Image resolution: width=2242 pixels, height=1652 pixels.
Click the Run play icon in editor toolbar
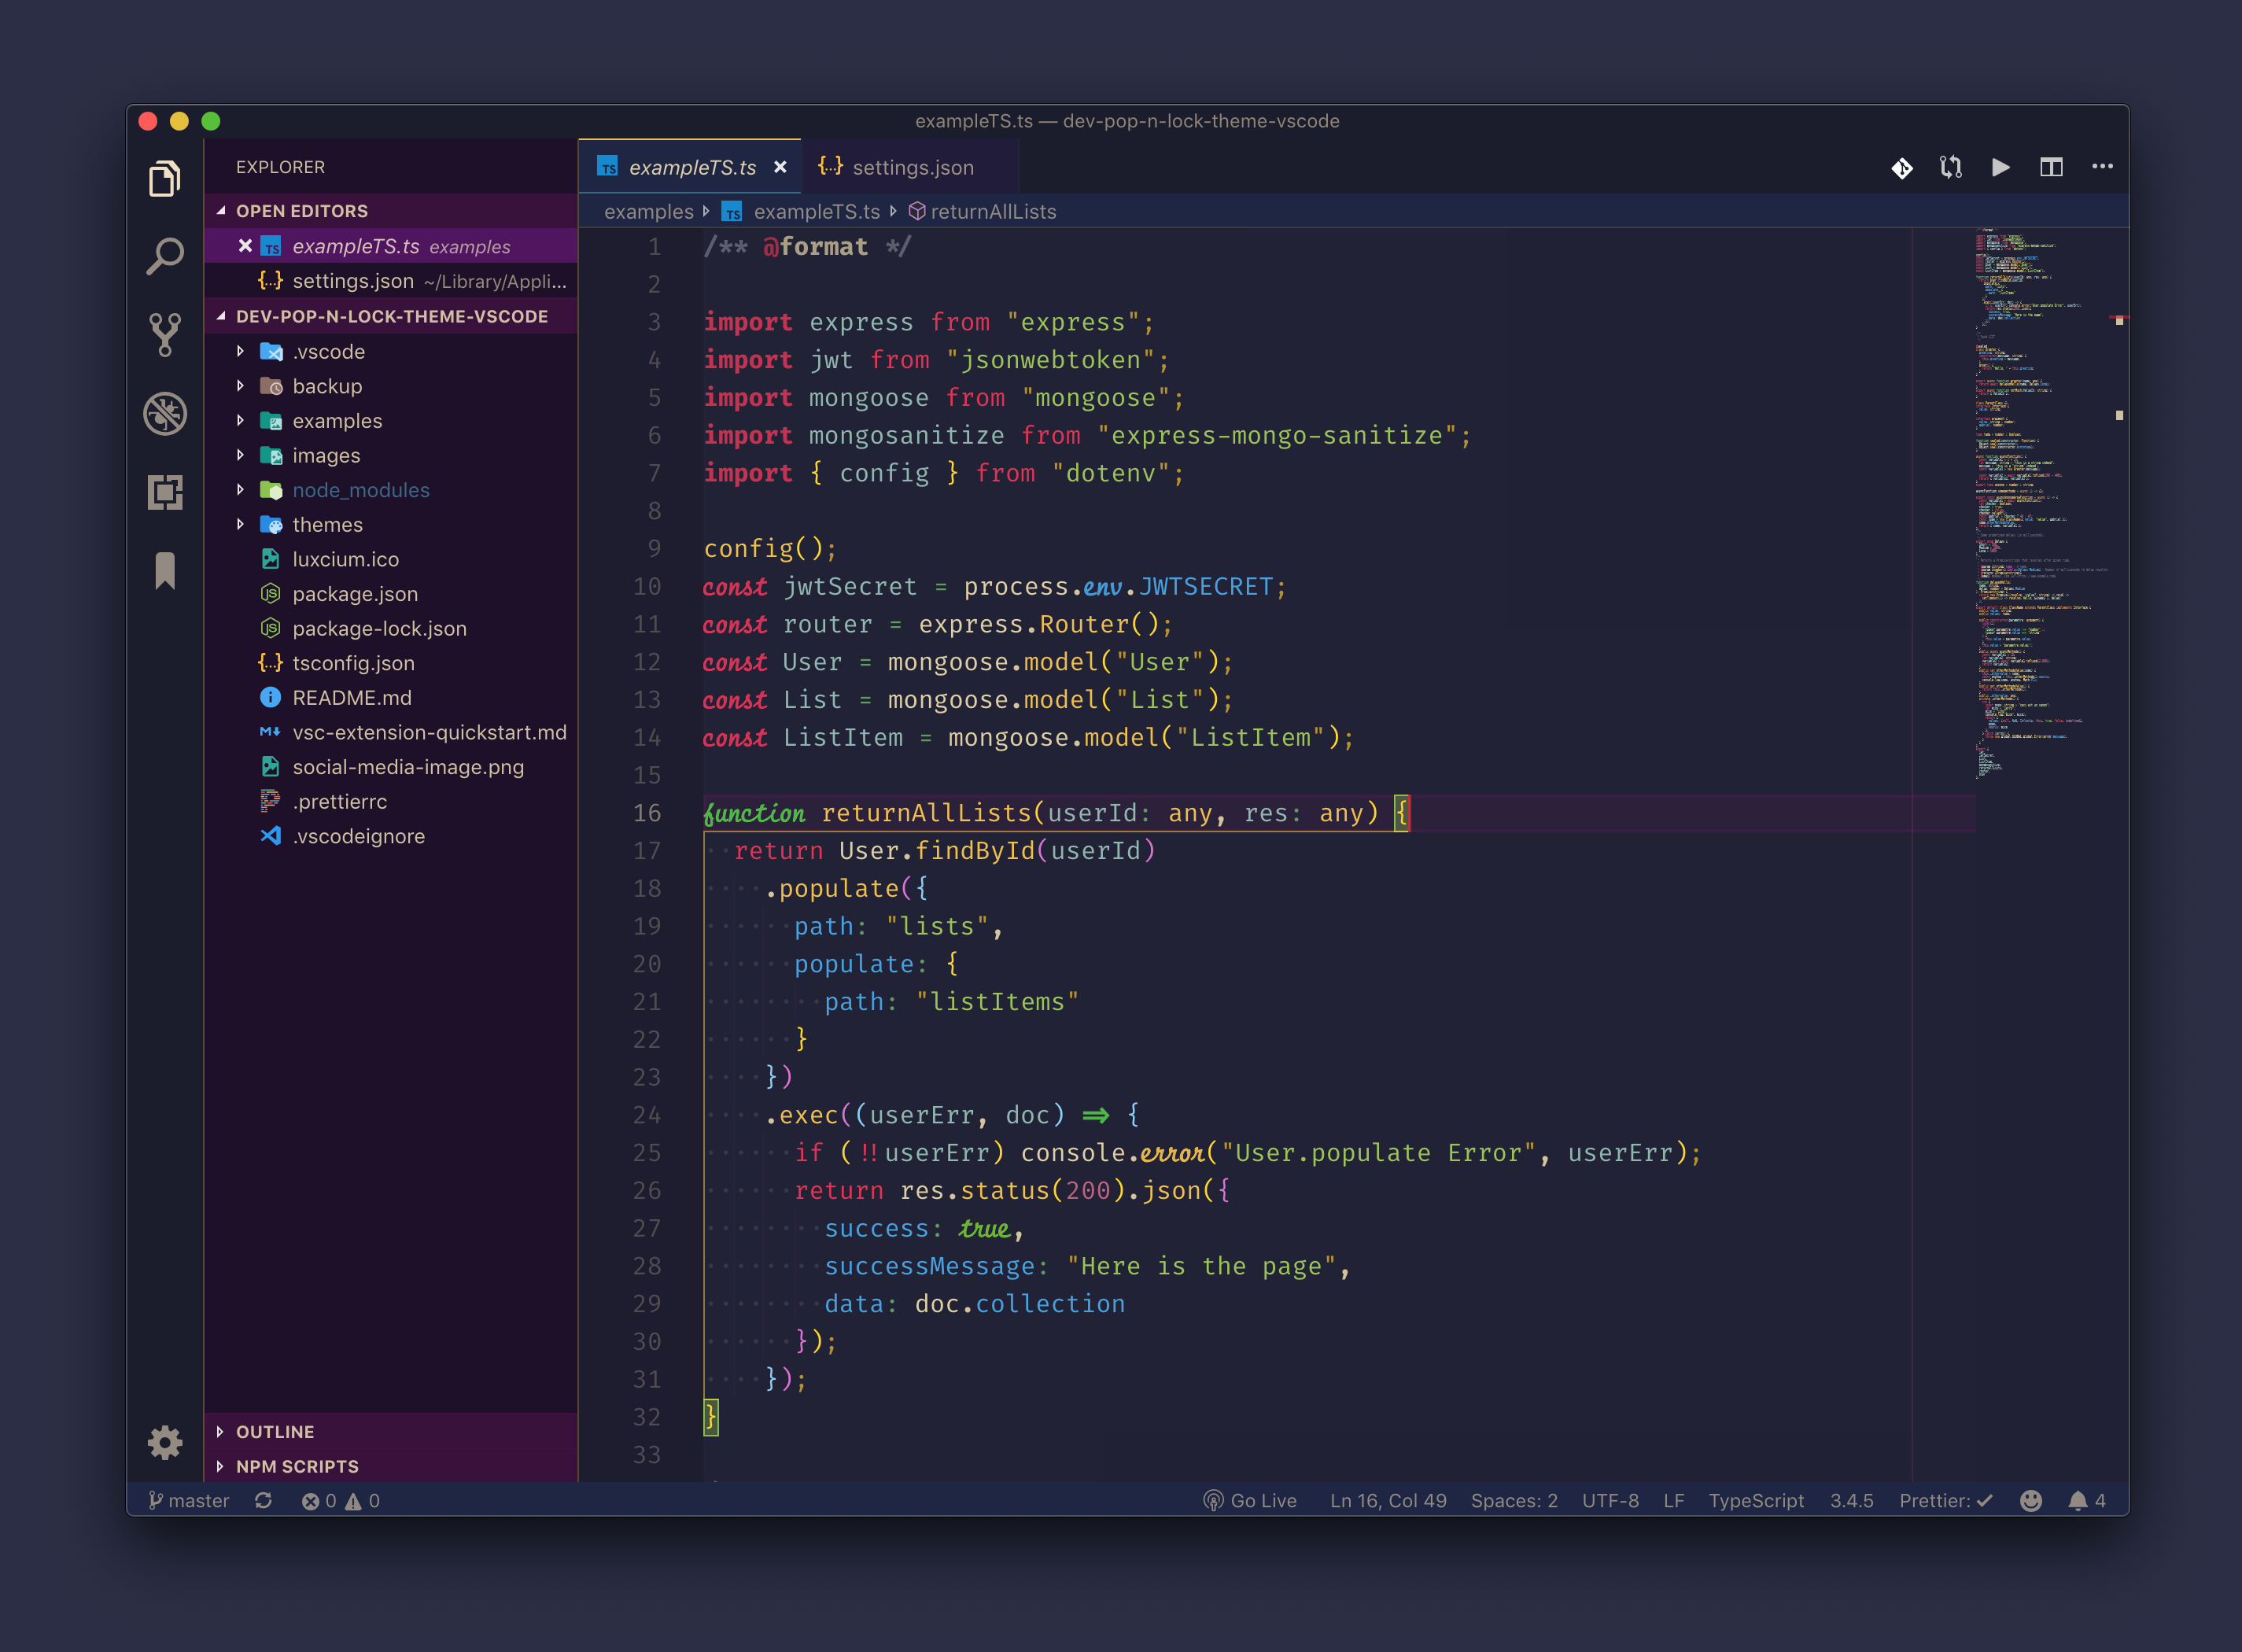2000,167
